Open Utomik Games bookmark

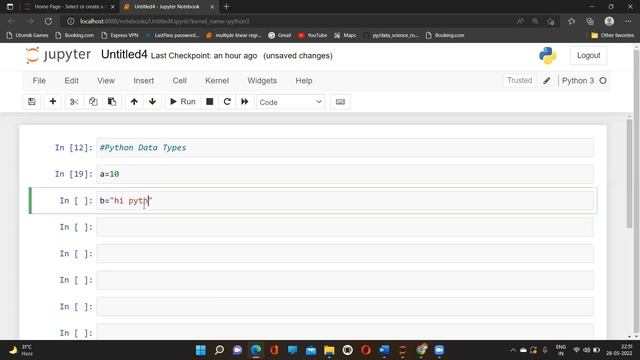click(27, 36)
